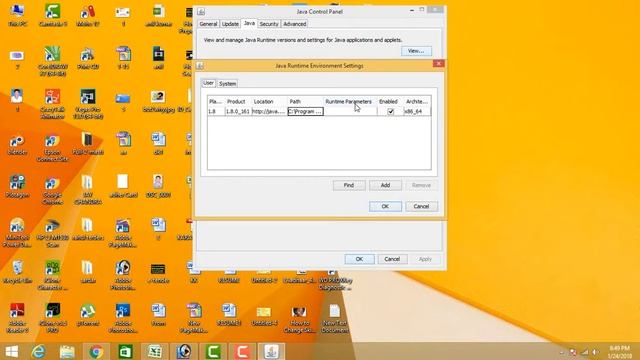
Task: Select the Recycle Bin desktop icon
Action: tap(17, 272)
